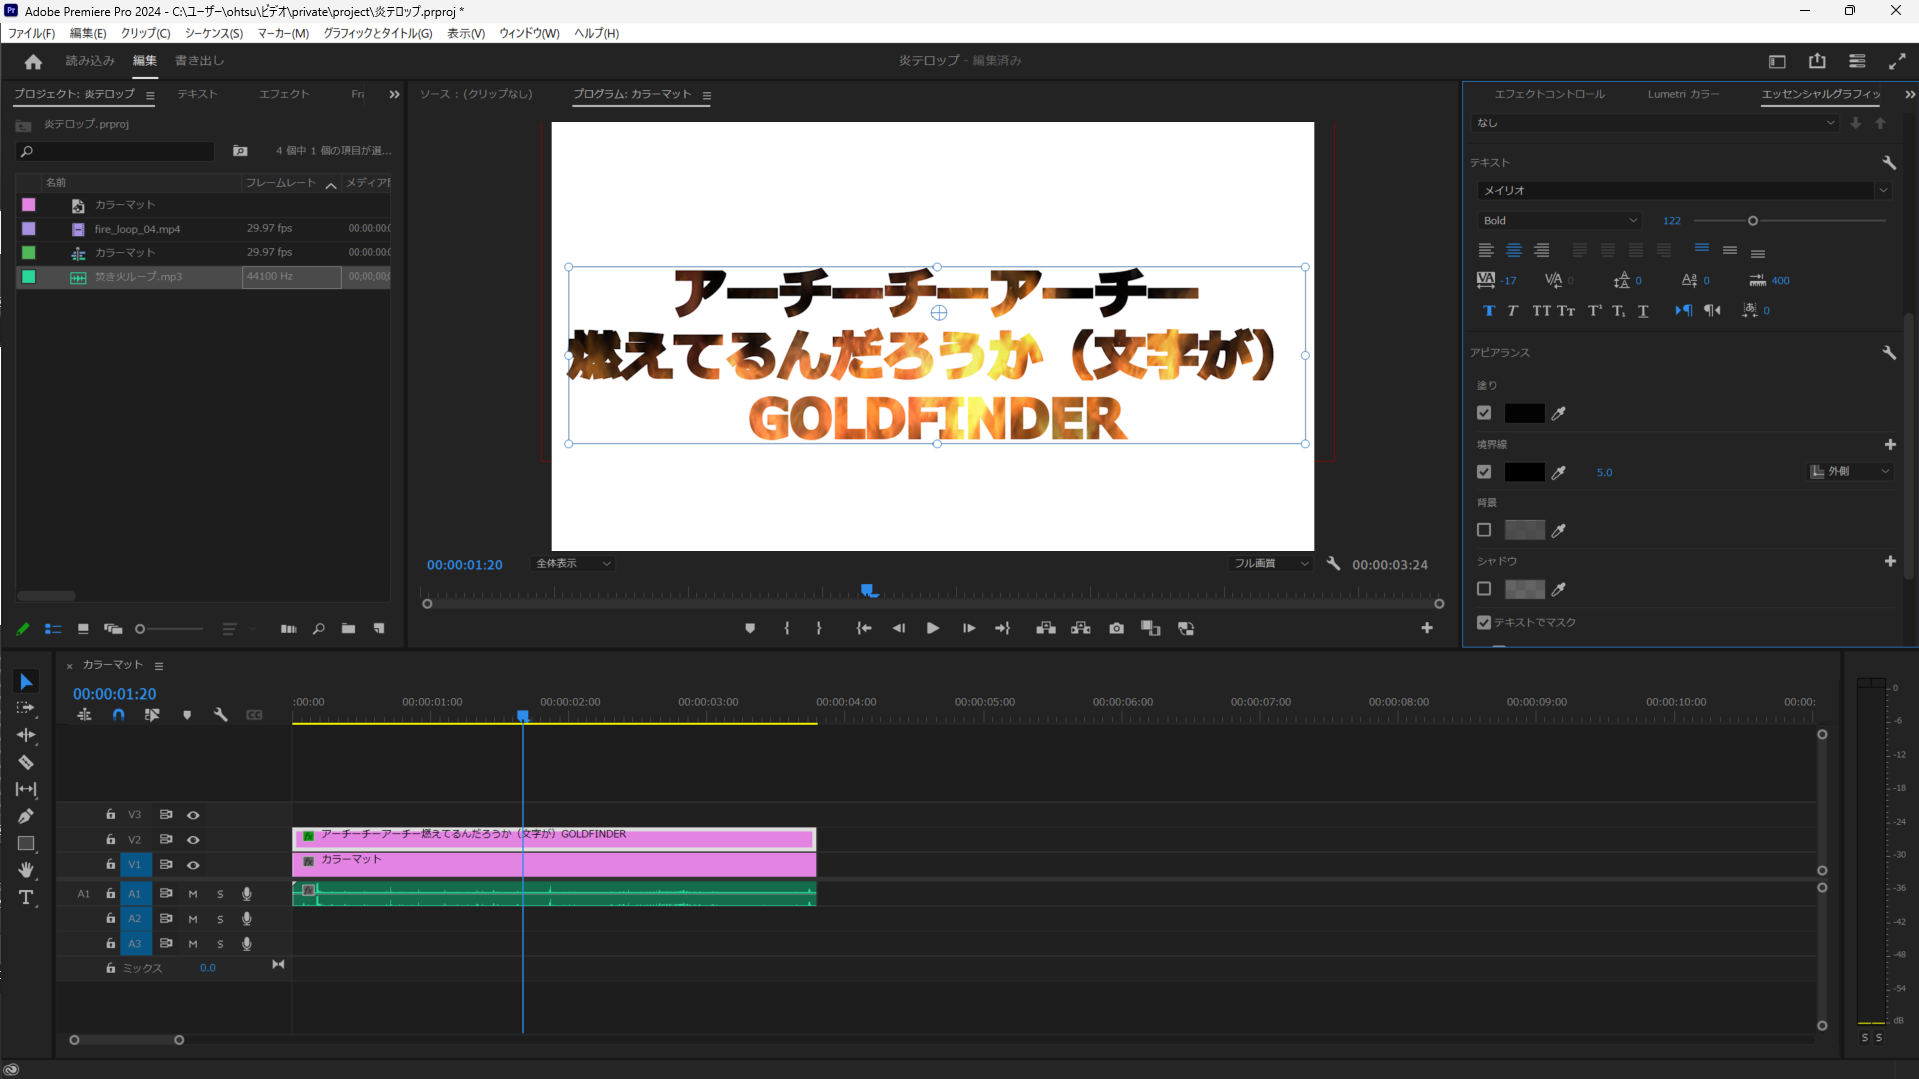Toggle the timeline snap magnet
Image resolution: width=1919 pixels, height=1079 pixels.
pyautogui.click(x=118, y=715)
